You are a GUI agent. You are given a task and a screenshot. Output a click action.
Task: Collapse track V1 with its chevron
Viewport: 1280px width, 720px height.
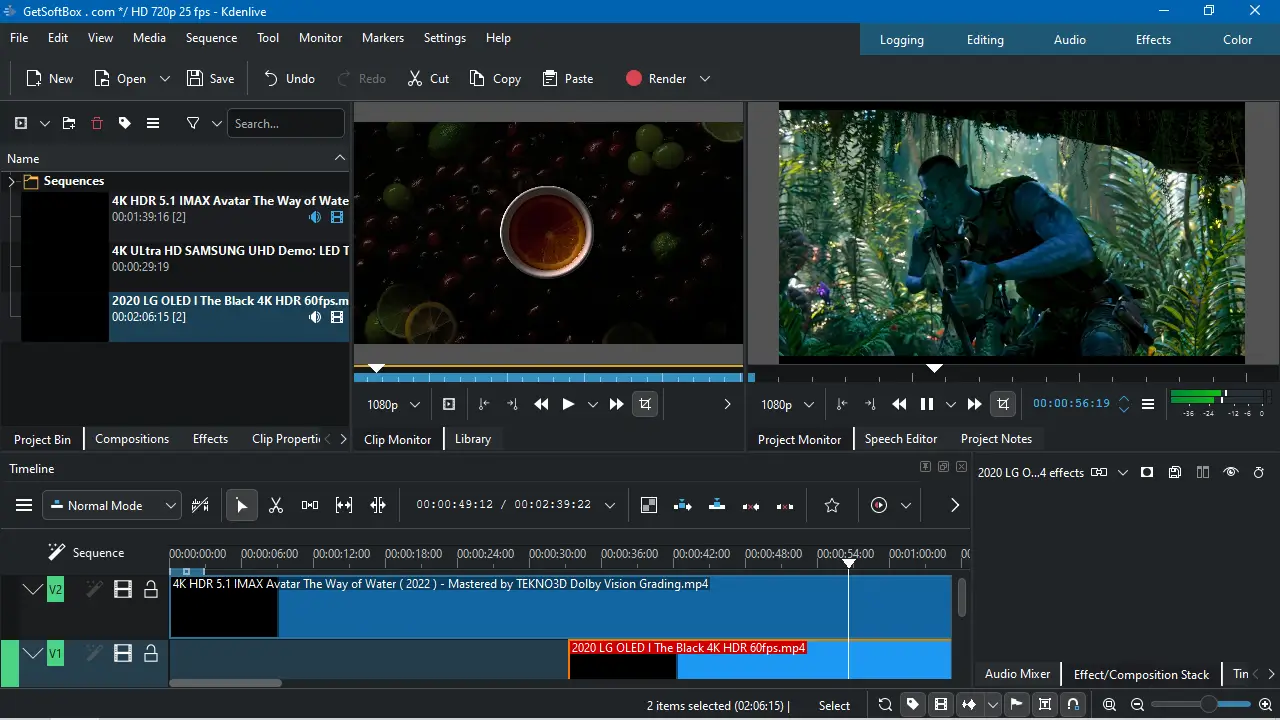(33, 654)
